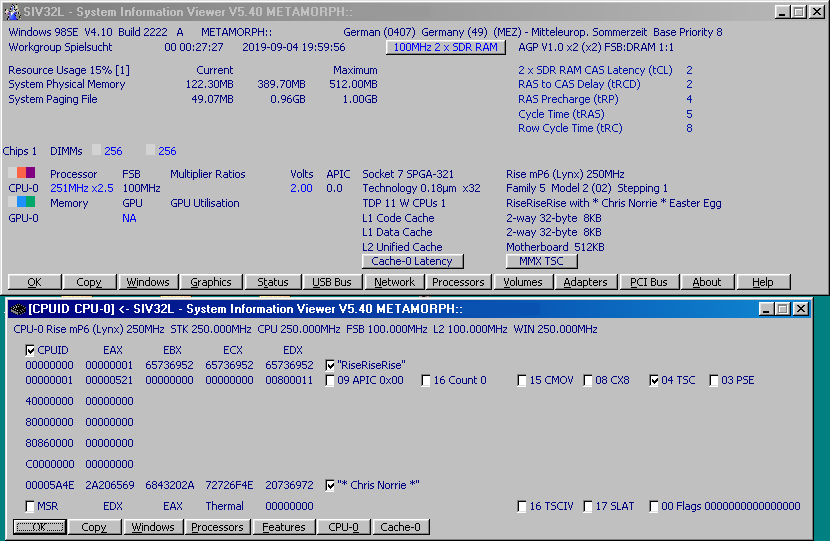Click the first DIMM slot indicator 256

point(107,151)
